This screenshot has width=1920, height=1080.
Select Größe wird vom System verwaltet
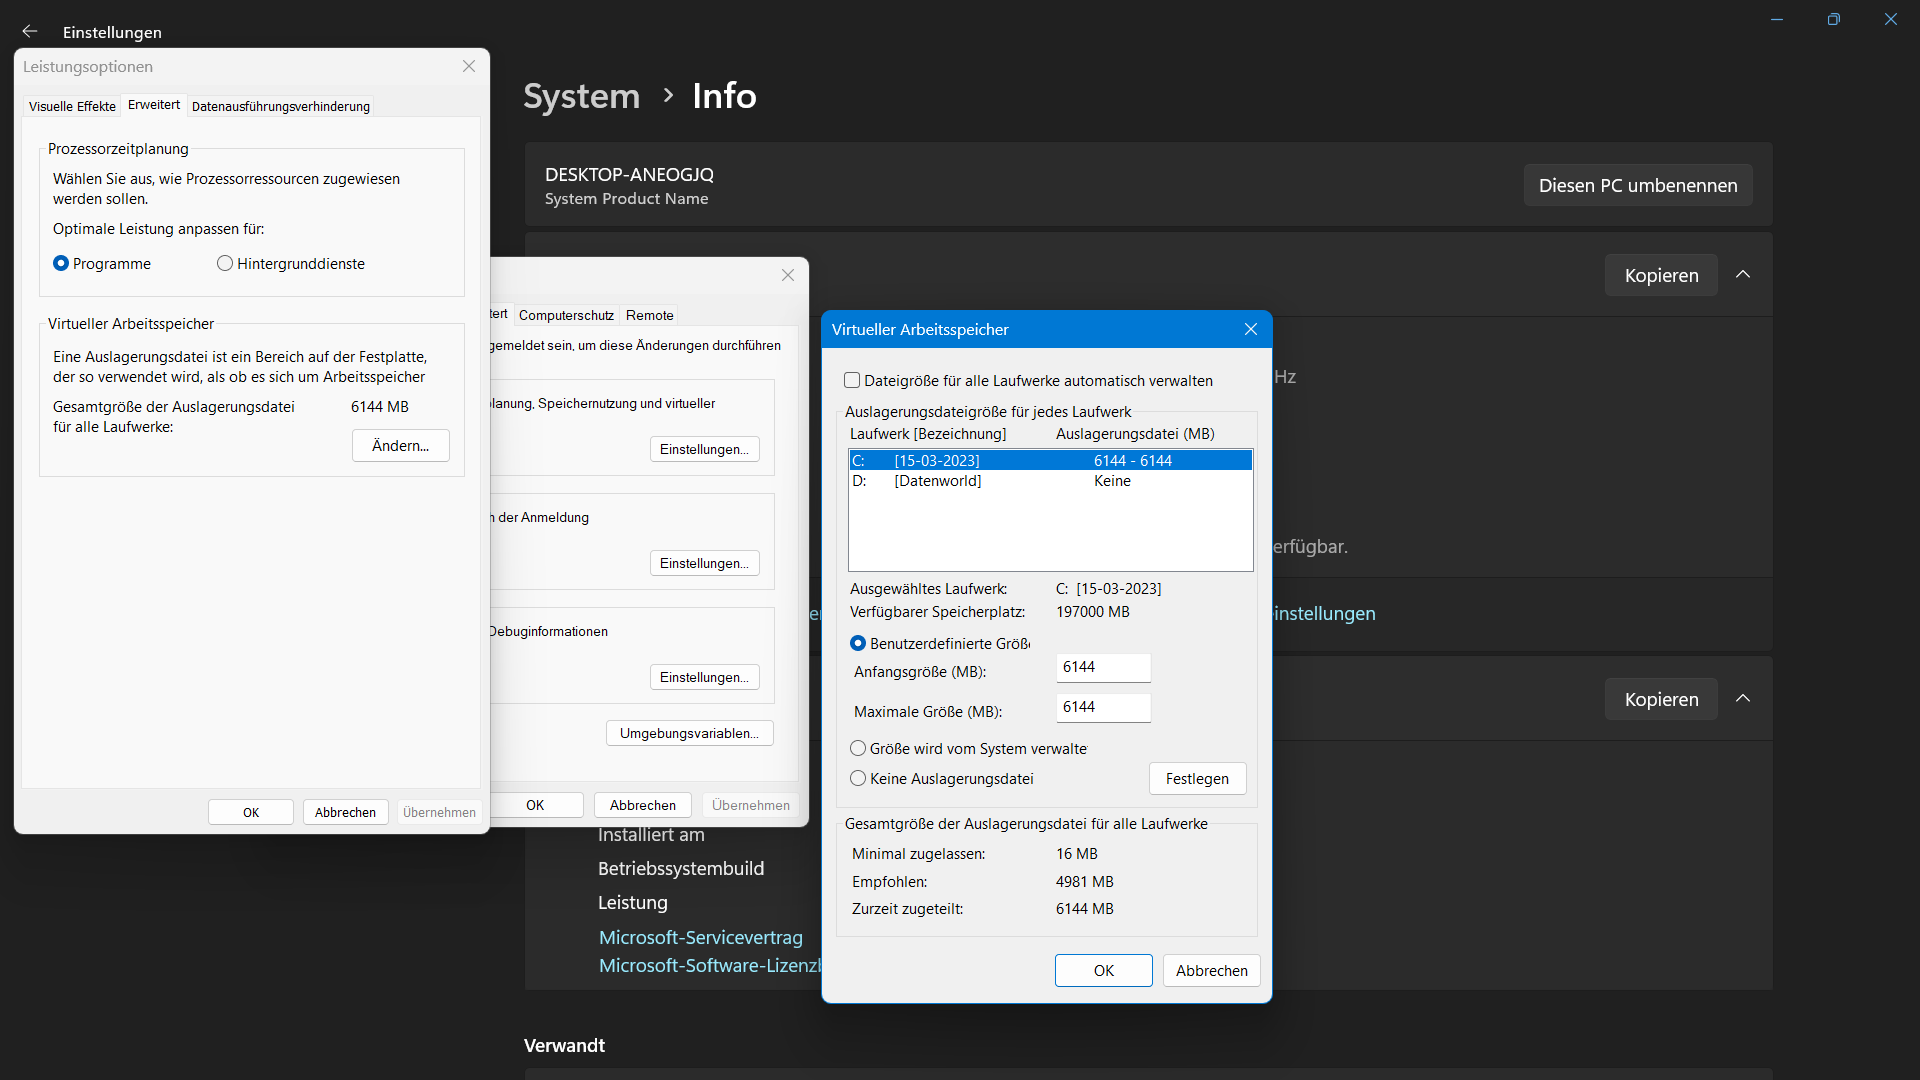[x=858, y=748]
